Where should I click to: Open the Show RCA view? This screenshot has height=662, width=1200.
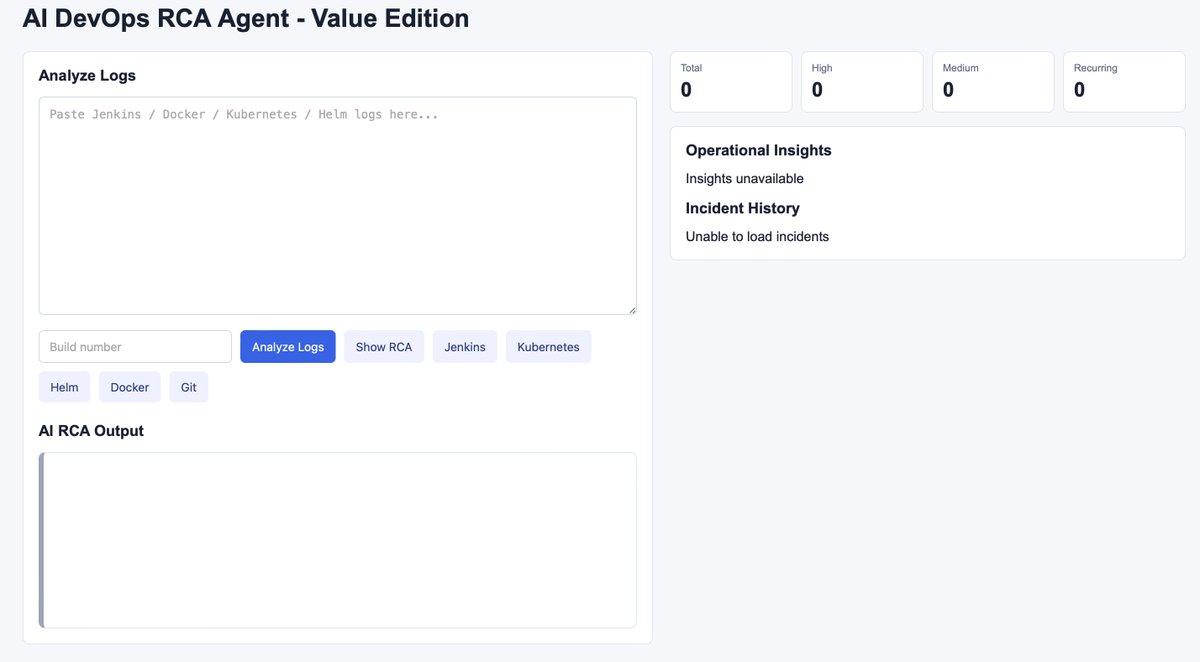point(384,347)
